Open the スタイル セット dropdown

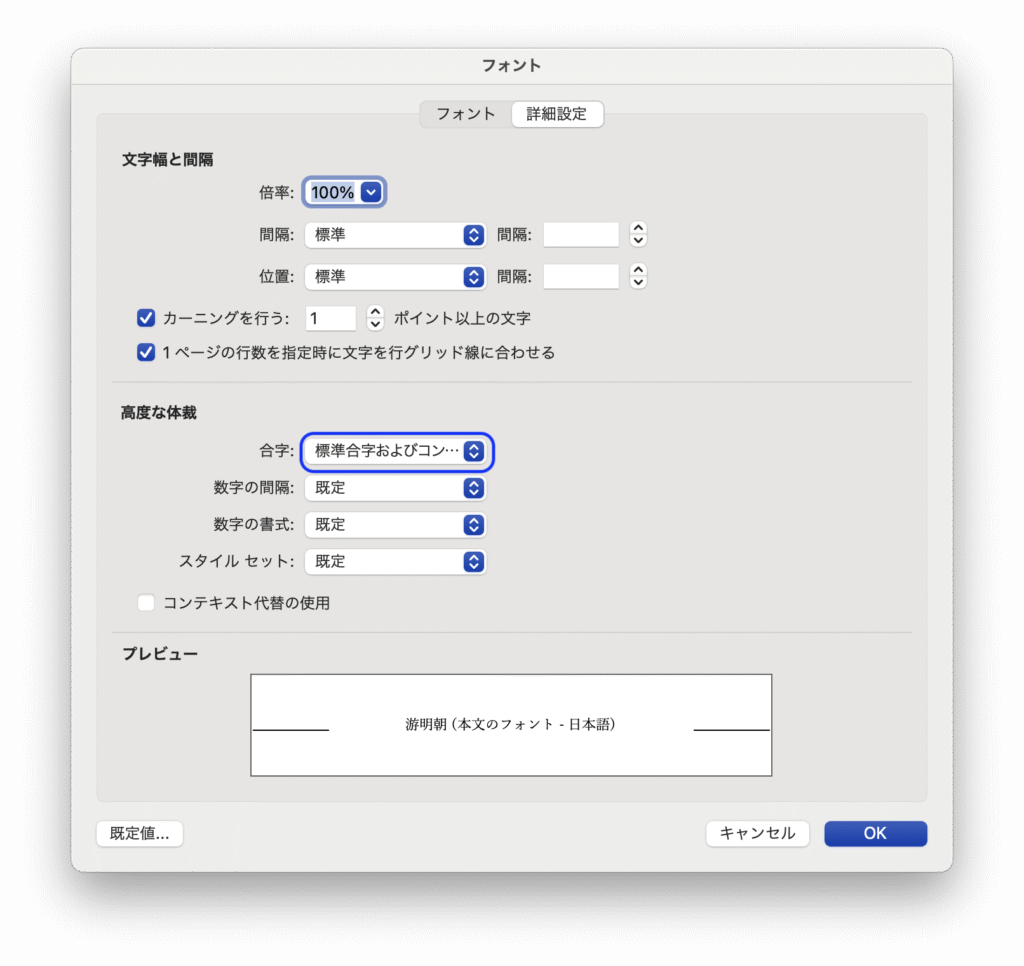pos(395,562)
